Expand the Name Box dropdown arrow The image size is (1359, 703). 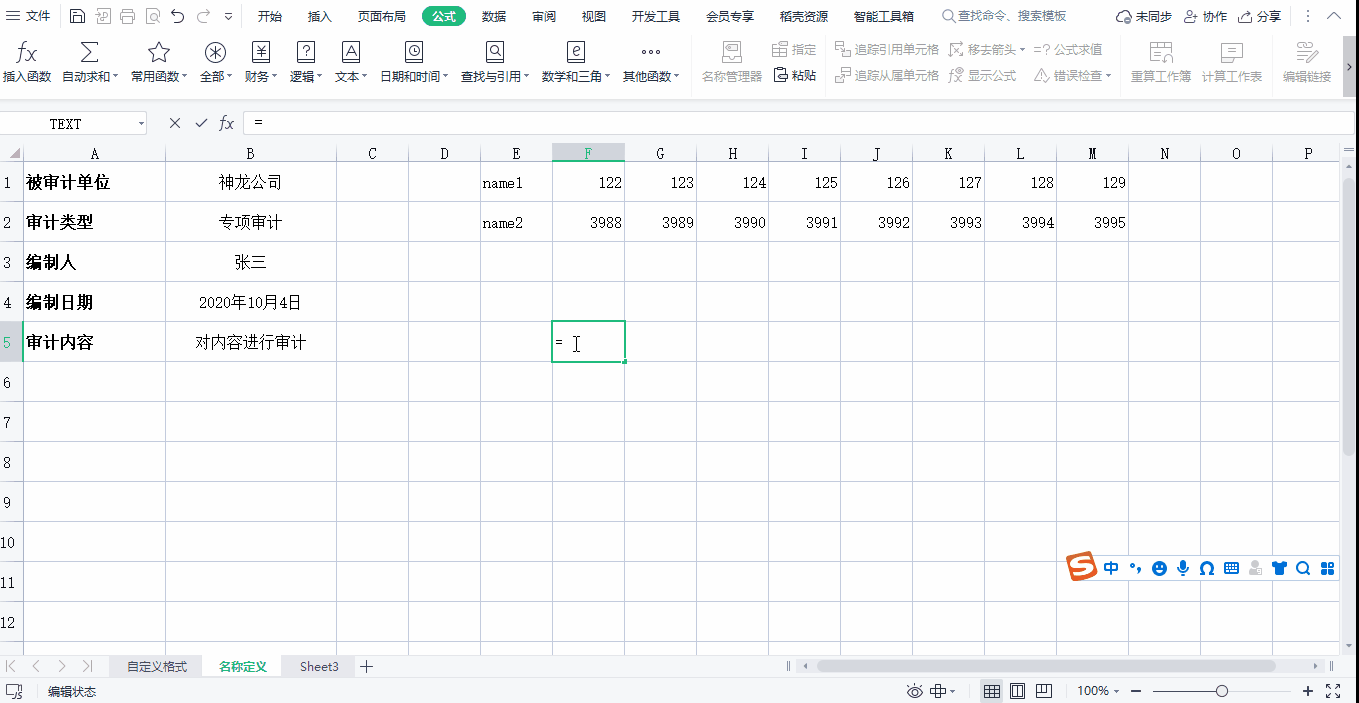[x=140, y=124]
